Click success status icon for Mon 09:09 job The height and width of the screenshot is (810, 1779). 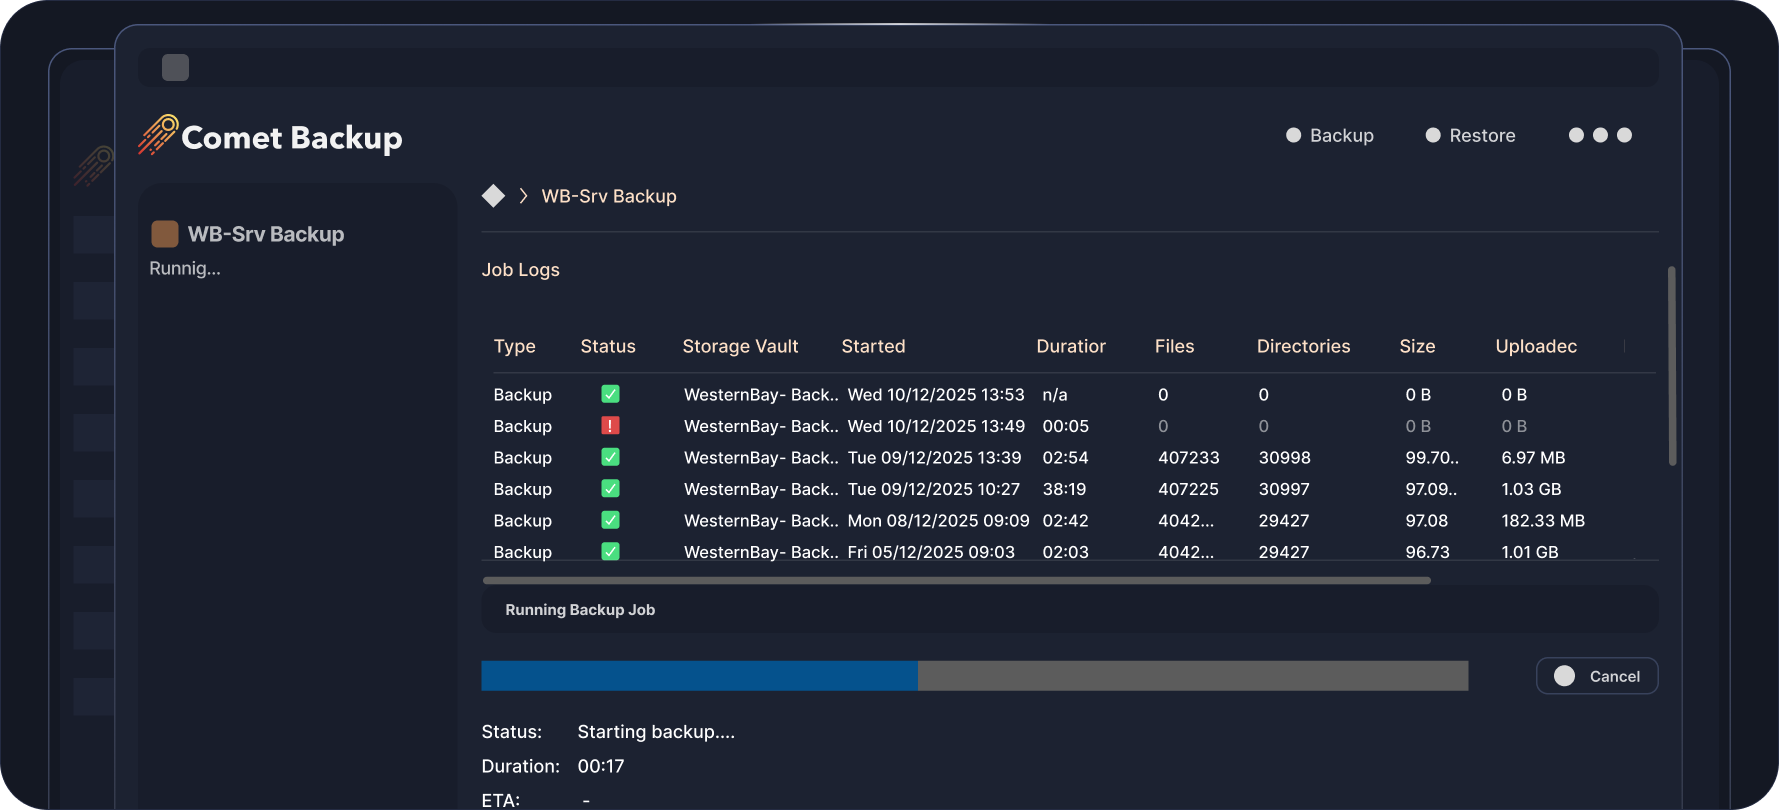[x=610, y=520]
